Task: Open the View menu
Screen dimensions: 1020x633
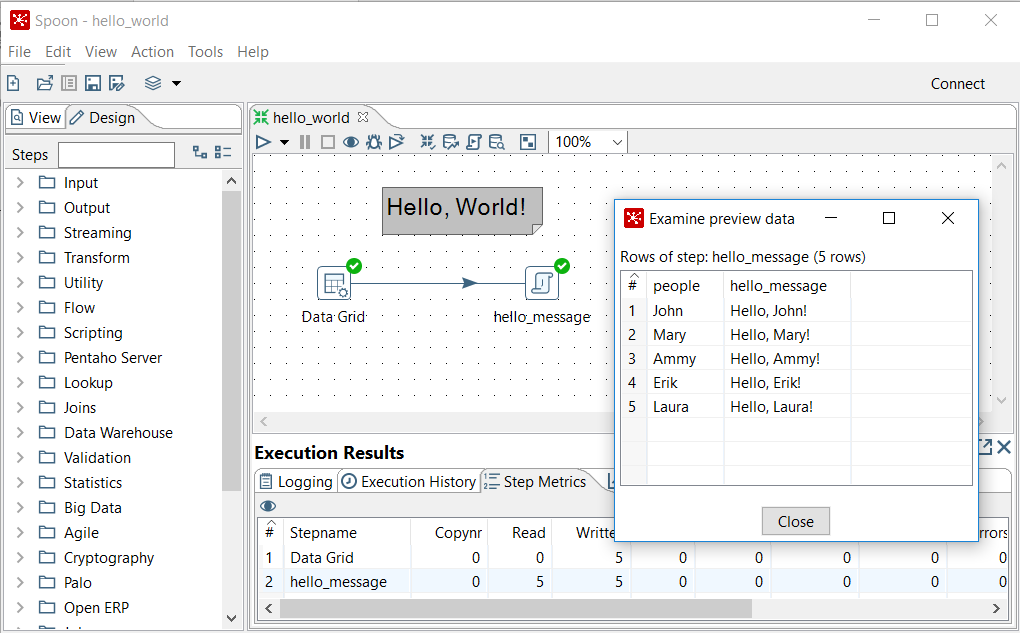Action: [x=101, y=51]
